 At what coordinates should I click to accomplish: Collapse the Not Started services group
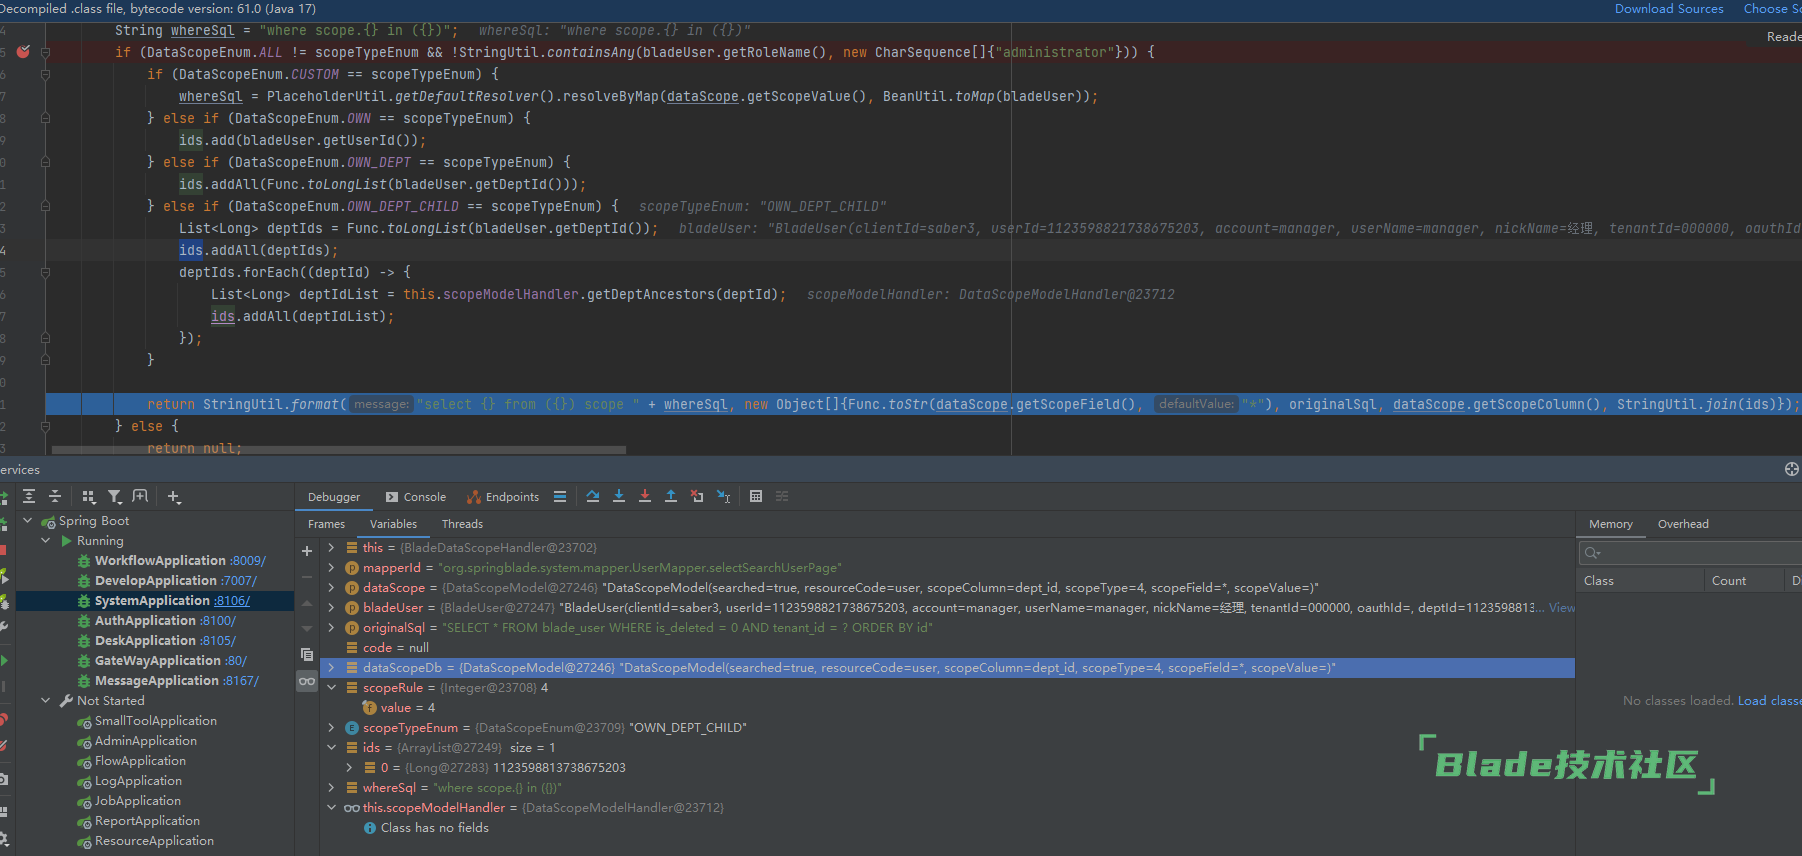click(46, 700)
